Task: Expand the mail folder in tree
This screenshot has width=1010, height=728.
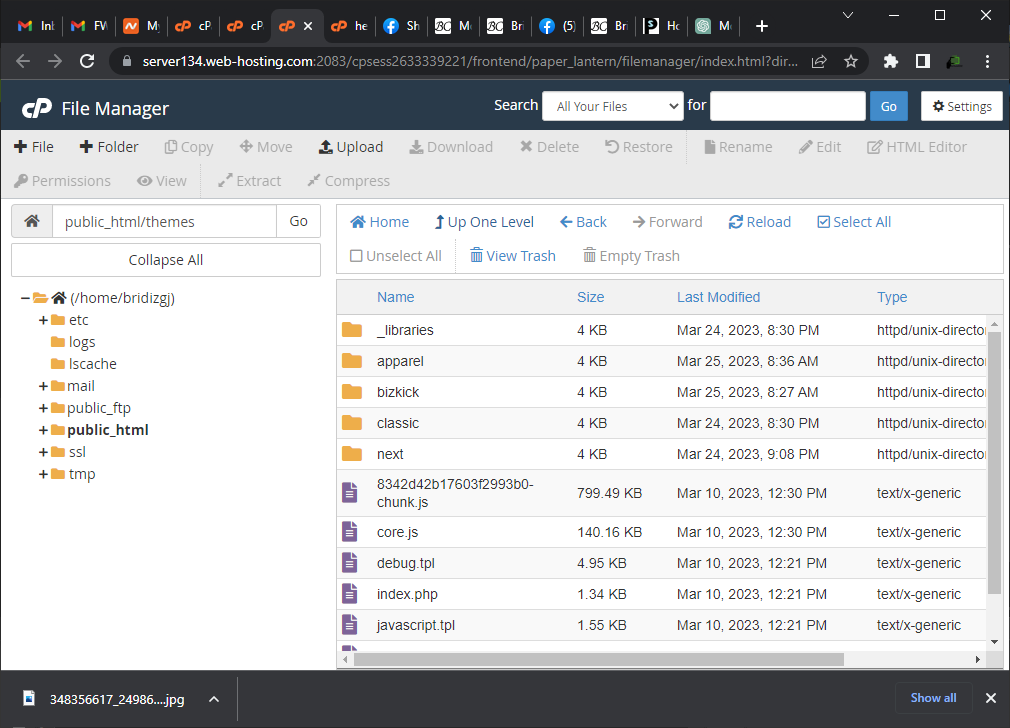Action: click(x=43, y=387)
